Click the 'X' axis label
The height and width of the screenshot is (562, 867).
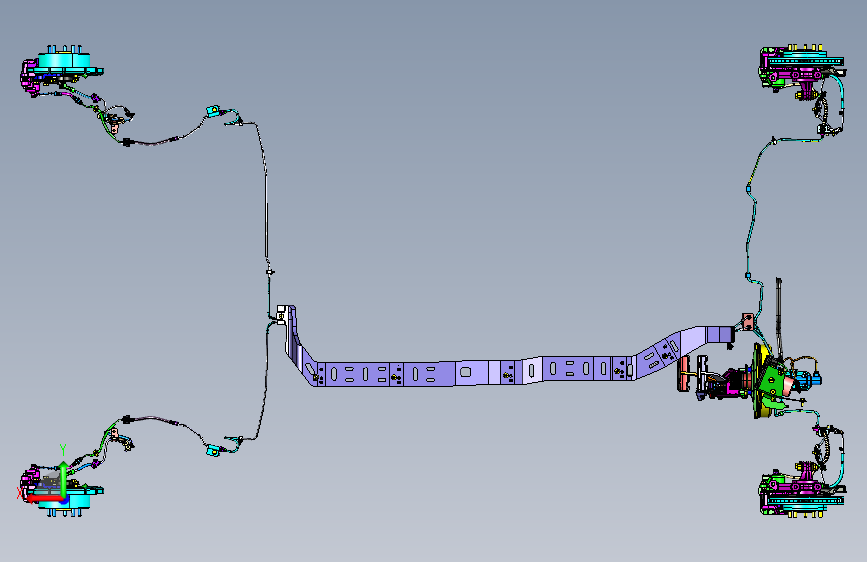(x=20, y=493)
